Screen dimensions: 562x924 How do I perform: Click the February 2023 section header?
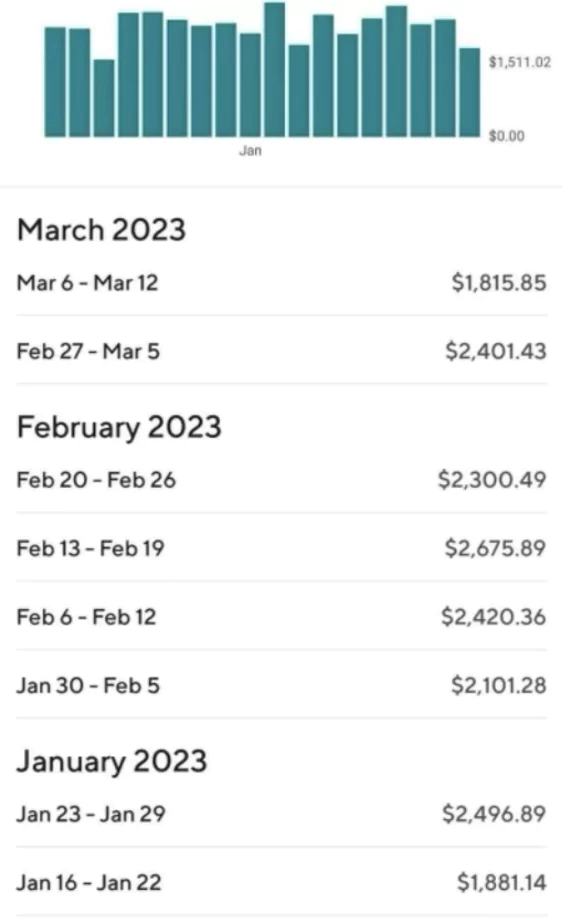click(119, 427)
